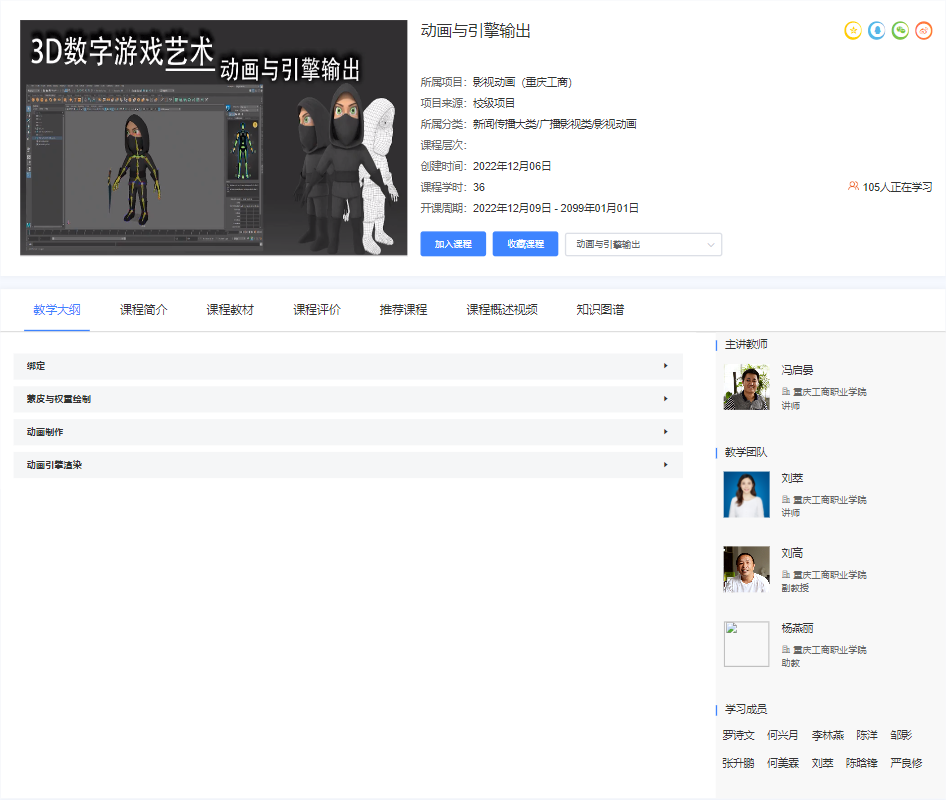The image size is (946, 800).
Task: Click the yellow Qzone star share icon
Action: (x=853, y=31)
